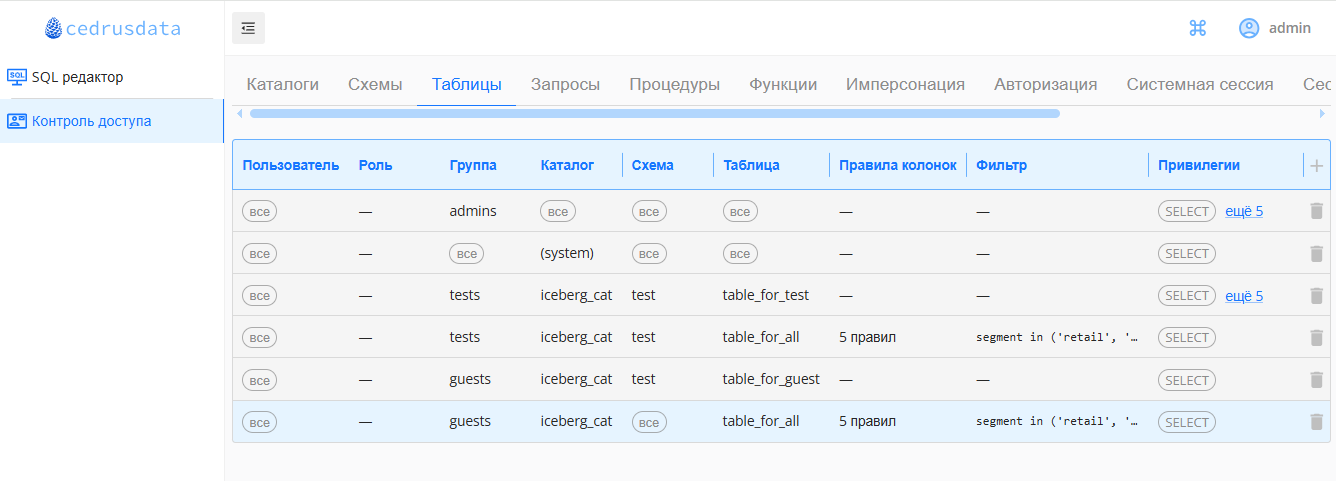The image size is (1336, 481).
Task: Collapse the sidebar with the menu fold icon
Action: tap(248, 28)
